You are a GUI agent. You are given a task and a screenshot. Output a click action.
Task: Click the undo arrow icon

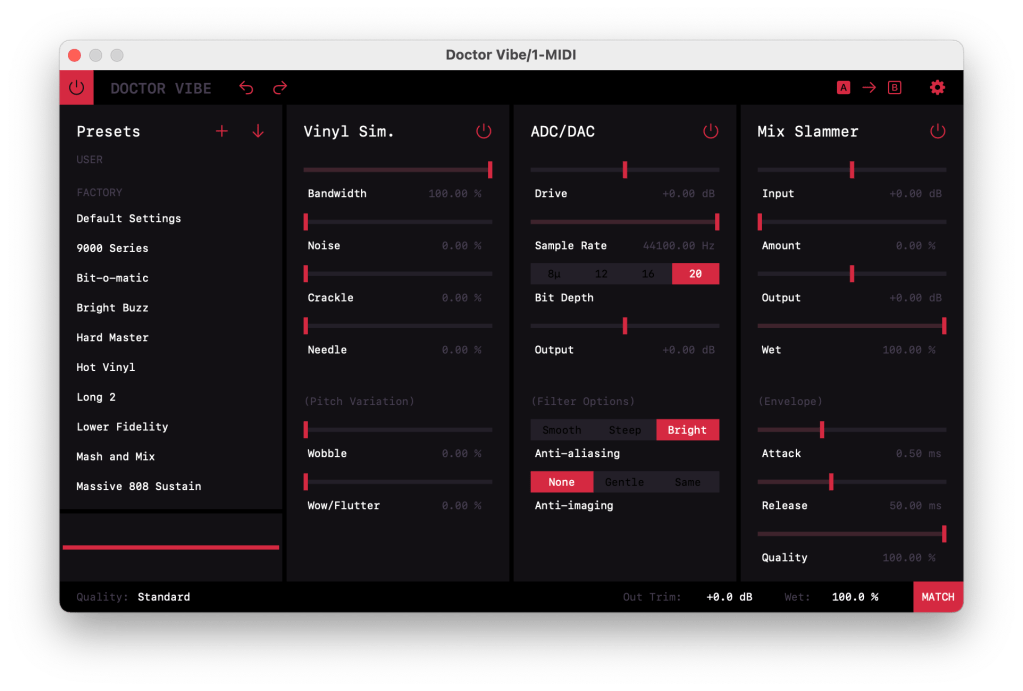pos(246,88)
